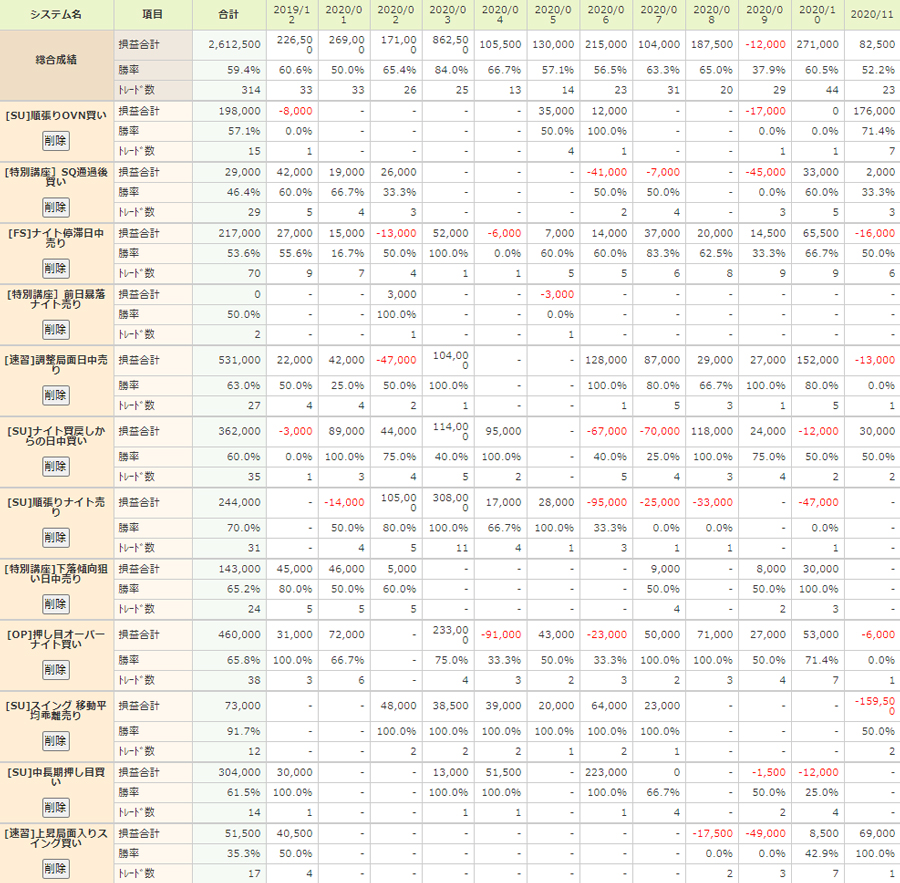Click 削除 for [速習]調整局面日中売り
Screen dimensions: 900x883
pos(56,395)
